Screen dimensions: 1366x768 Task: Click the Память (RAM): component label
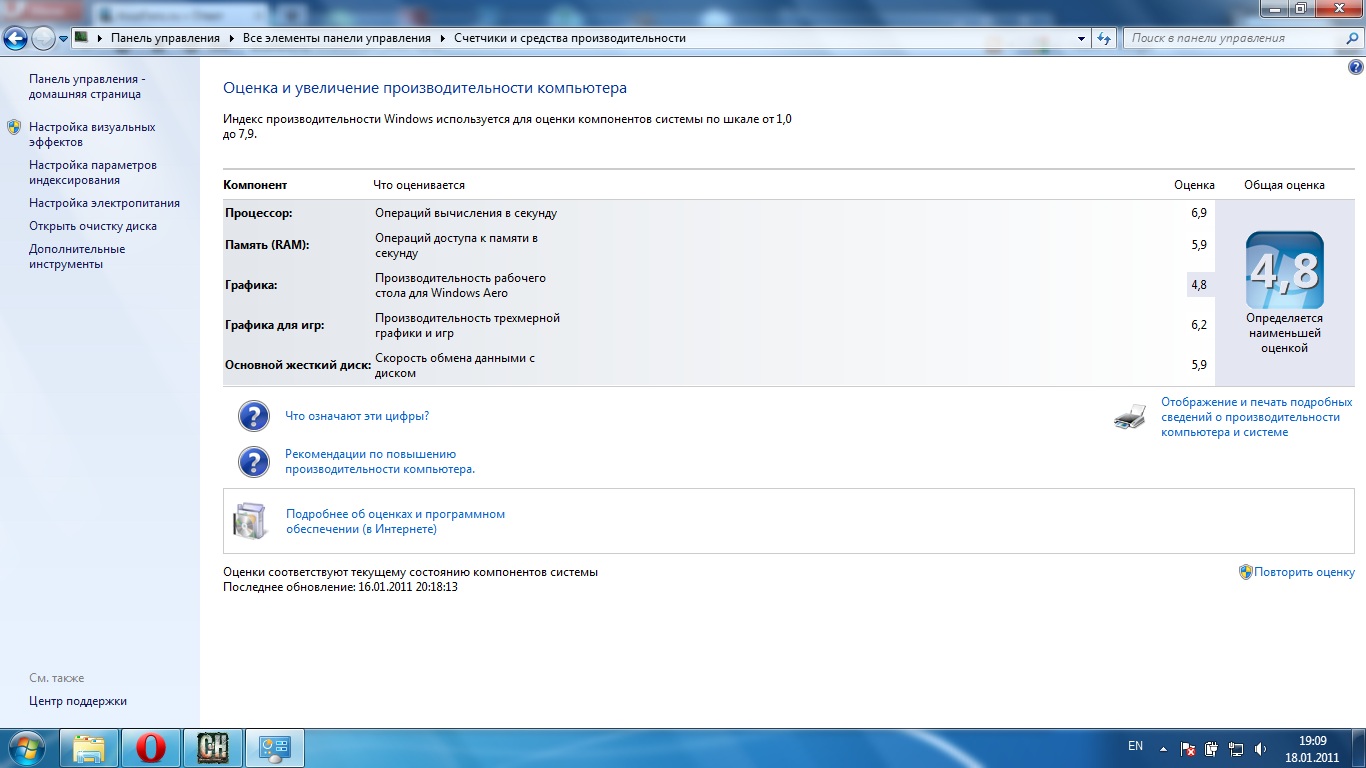267,245
